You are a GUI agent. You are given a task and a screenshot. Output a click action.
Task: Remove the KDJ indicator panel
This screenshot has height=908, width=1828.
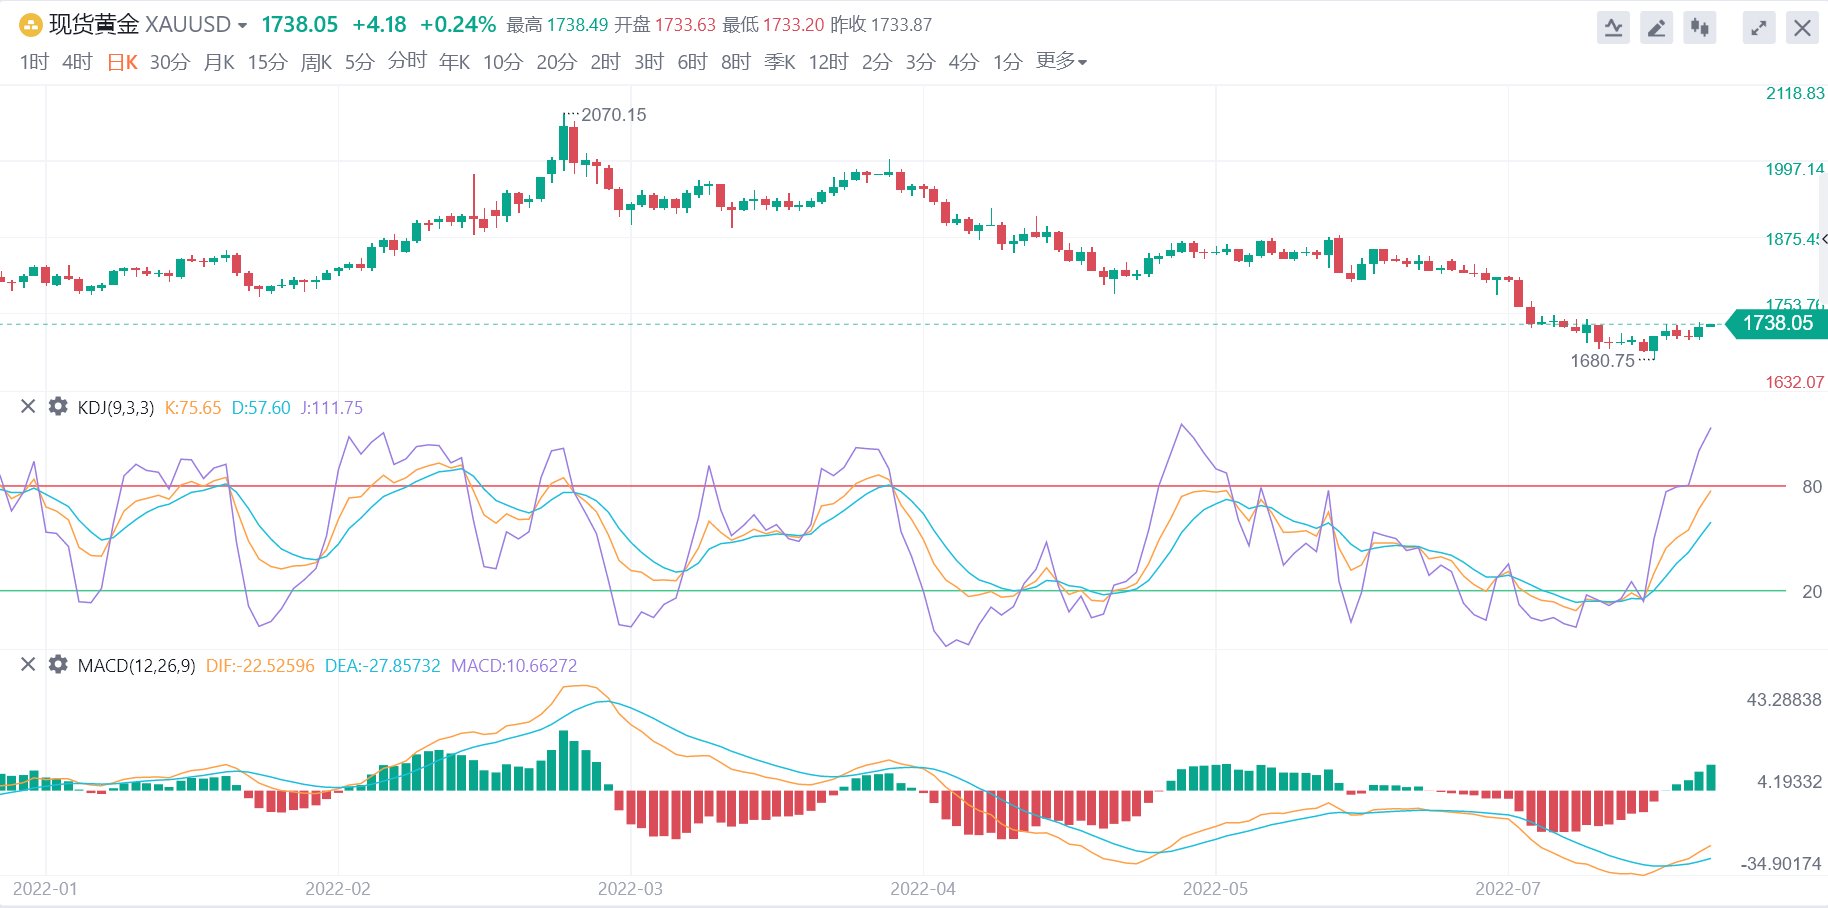tap(28, 406)
